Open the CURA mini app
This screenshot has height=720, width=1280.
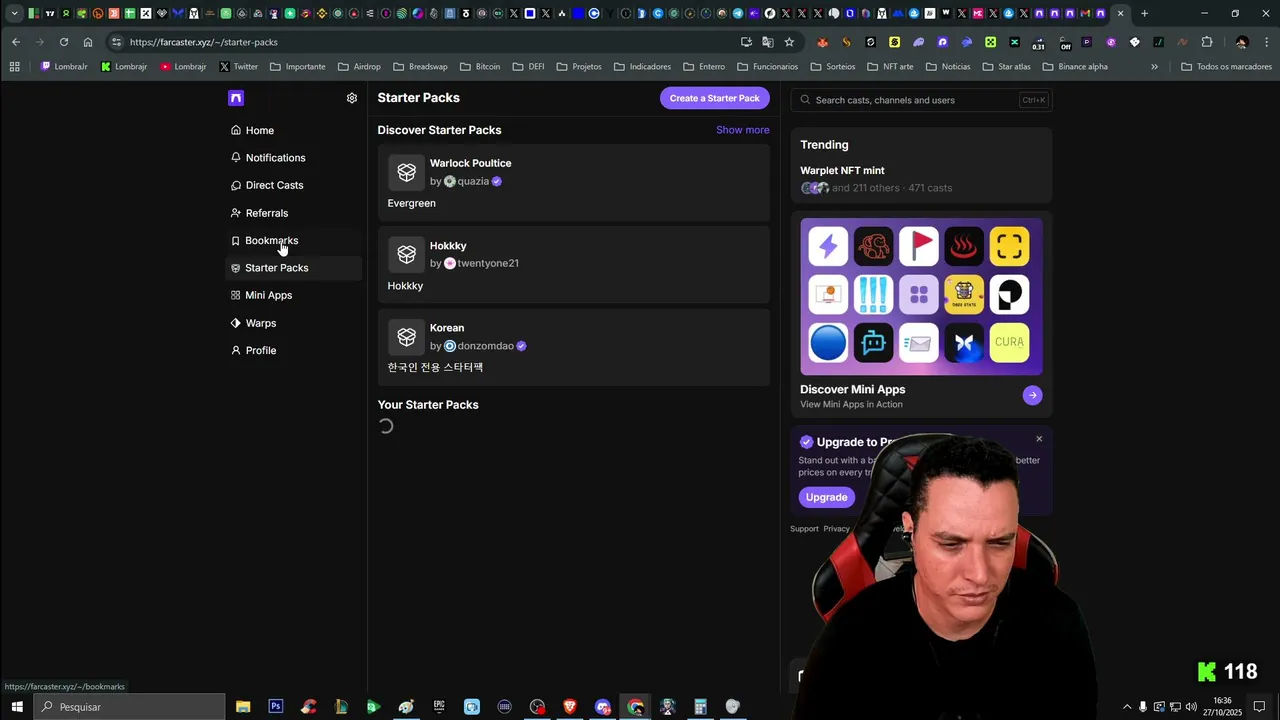click(x=1009, y=342)
